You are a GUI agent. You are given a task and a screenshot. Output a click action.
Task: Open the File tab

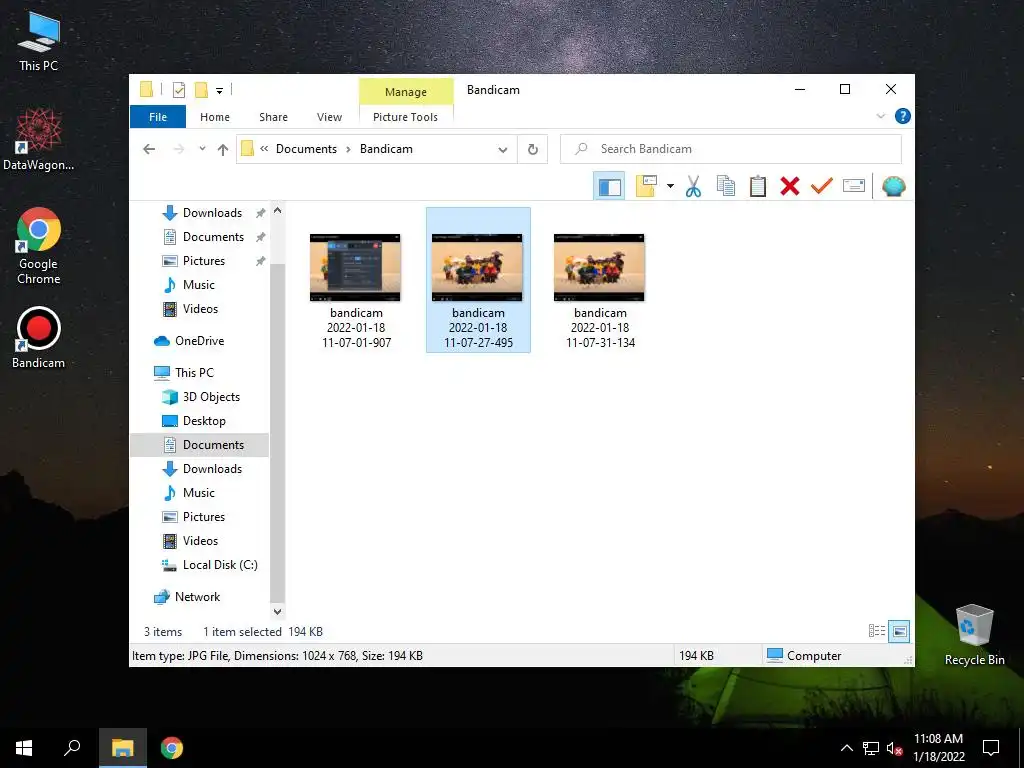[x=158, y=117]
